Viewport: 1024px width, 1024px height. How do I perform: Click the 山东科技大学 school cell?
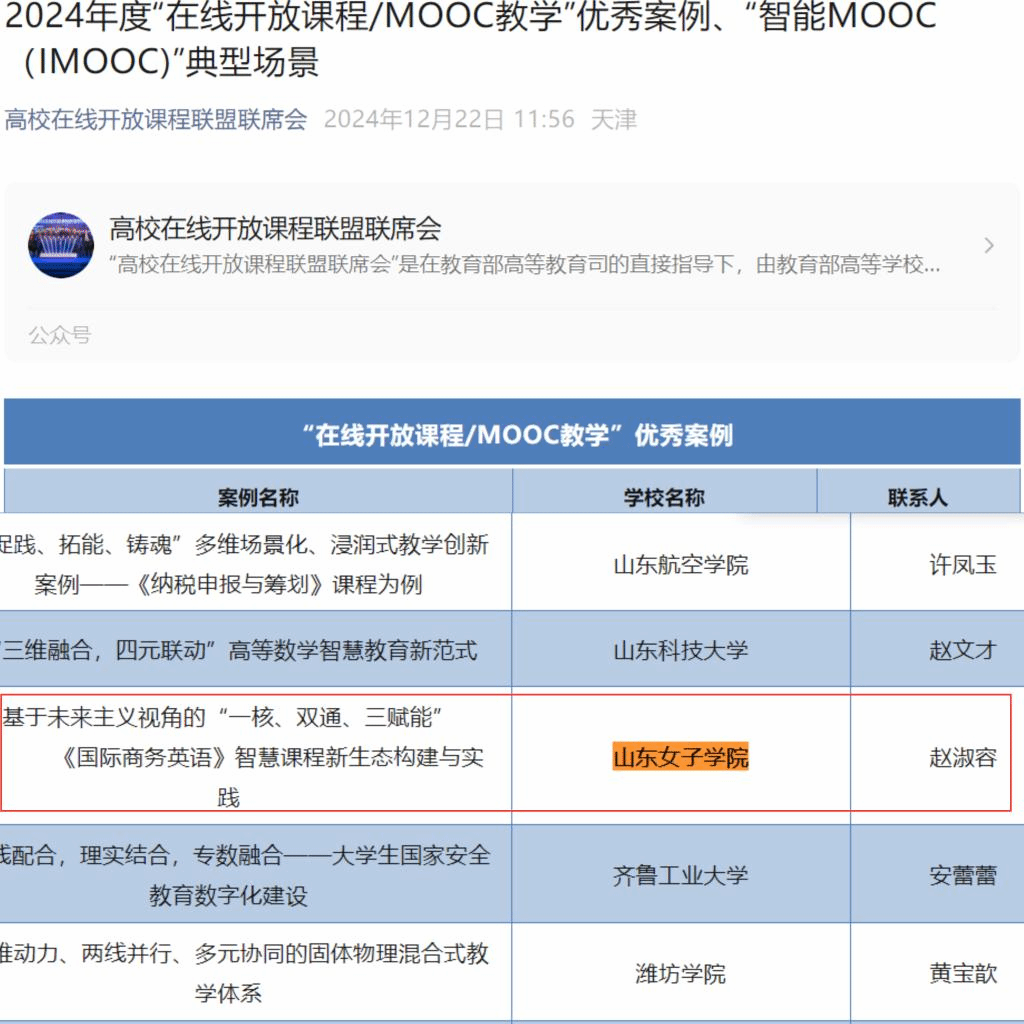tap(680, 651)
